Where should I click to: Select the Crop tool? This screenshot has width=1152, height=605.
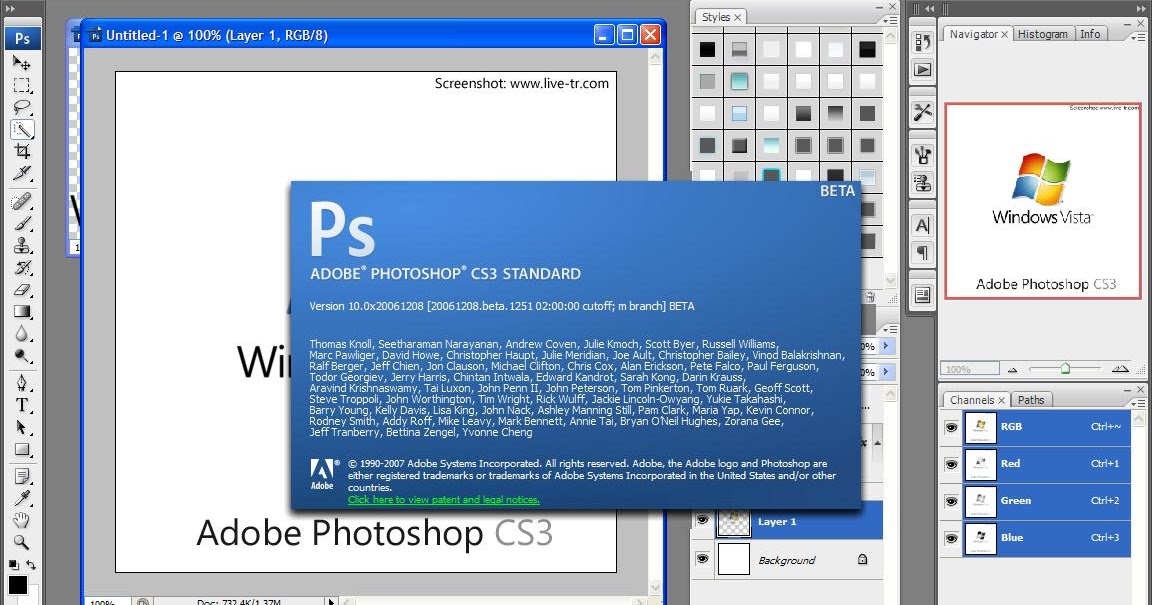point(22,151)
